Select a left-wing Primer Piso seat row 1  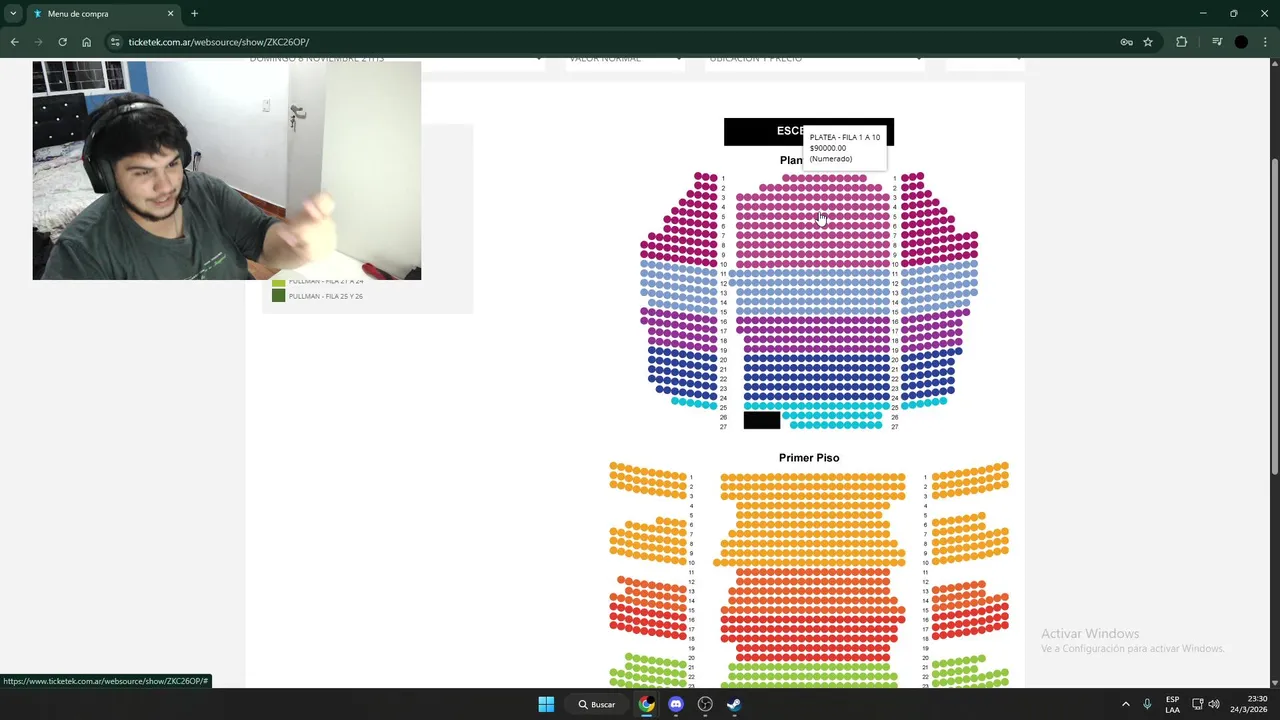(650, 472)
